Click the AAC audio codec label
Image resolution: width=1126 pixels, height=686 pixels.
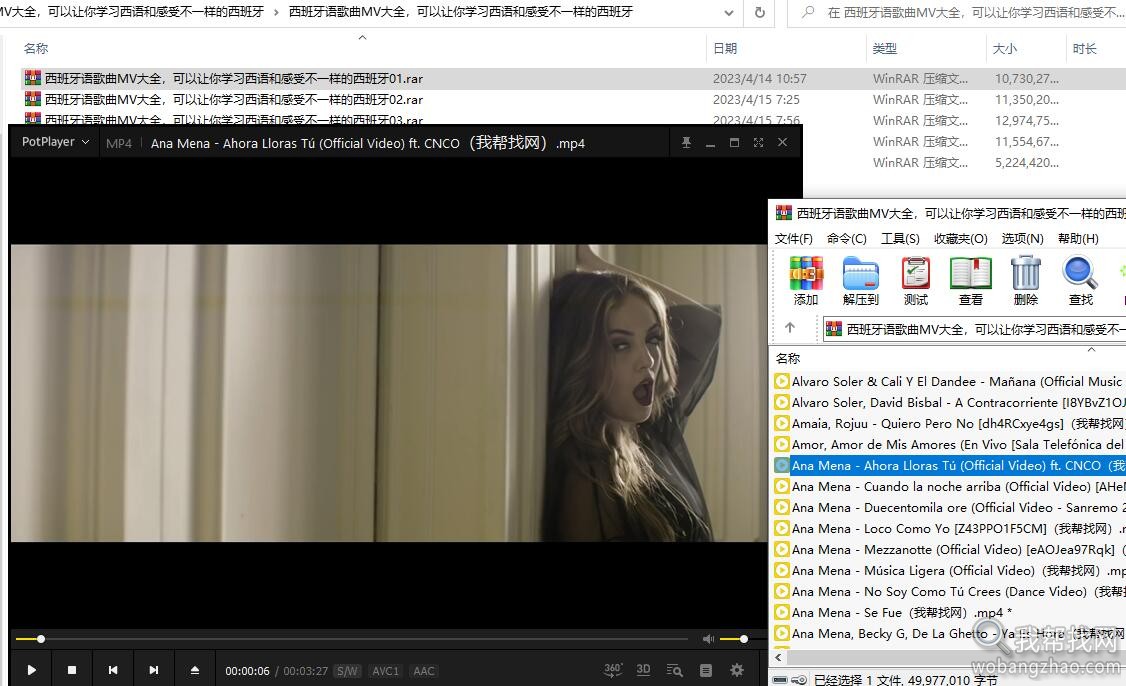424,671
